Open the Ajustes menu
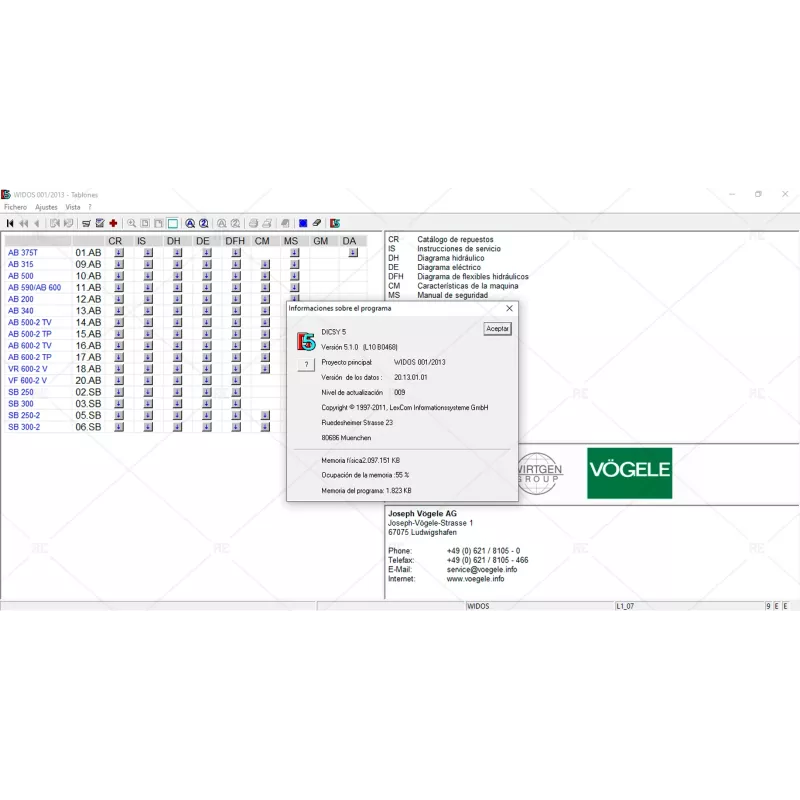Viewport: 800px width, 800px height. pyautogui.click(x=45, y=206)
